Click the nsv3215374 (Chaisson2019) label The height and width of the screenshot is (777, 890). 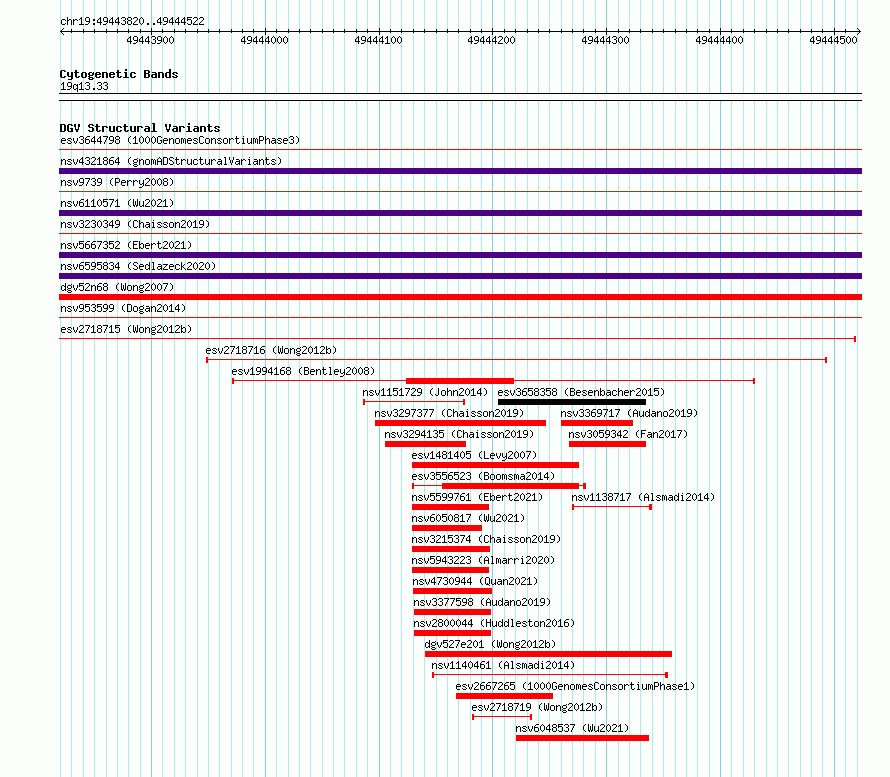click(486, 539)
